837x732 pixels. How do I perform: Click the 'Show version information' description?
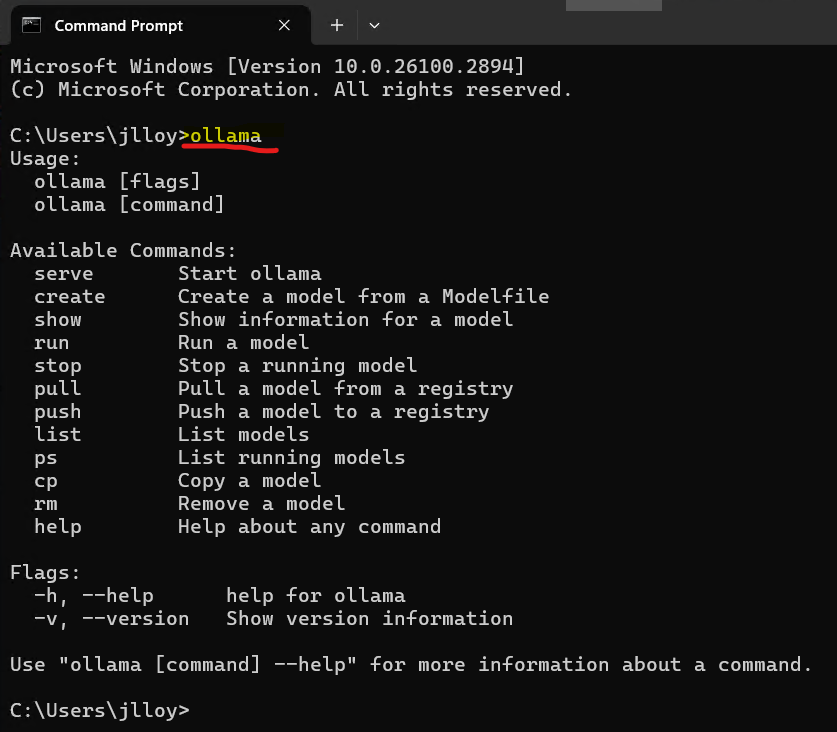[369, 619]
